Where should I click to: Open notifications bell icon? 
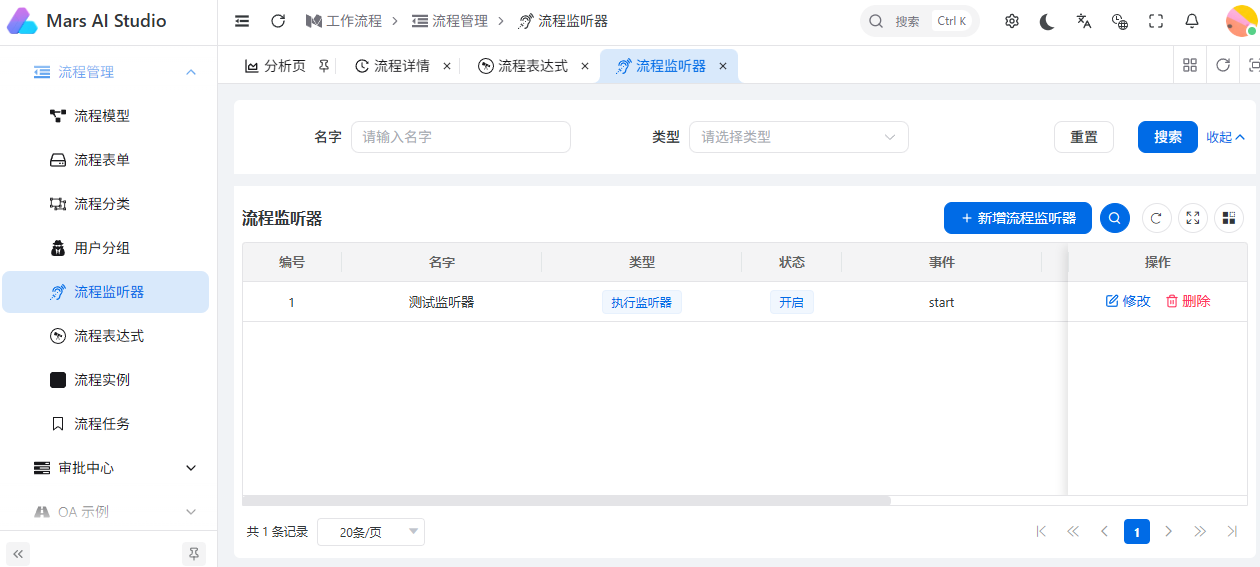1192,21
